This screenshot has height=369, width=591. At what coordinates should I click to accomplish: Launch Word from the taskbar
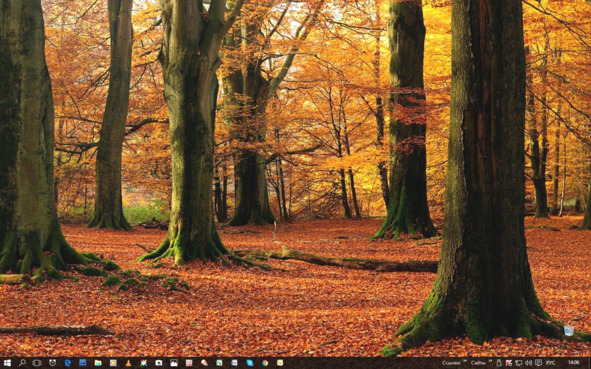click(234, 363)
